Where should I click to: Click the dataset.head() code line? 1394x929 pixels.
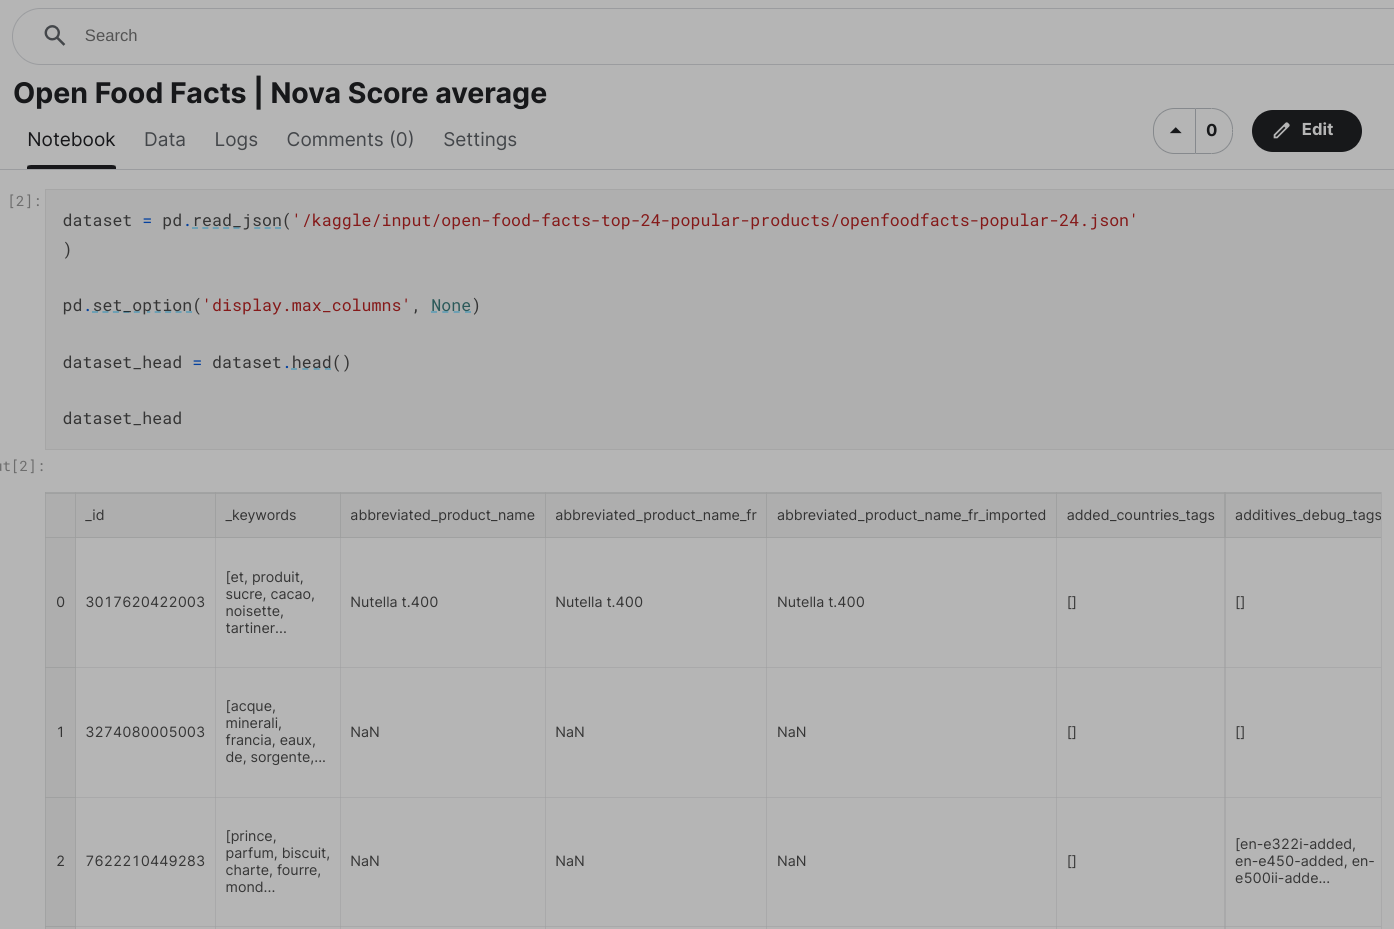(x=206, y=363)
